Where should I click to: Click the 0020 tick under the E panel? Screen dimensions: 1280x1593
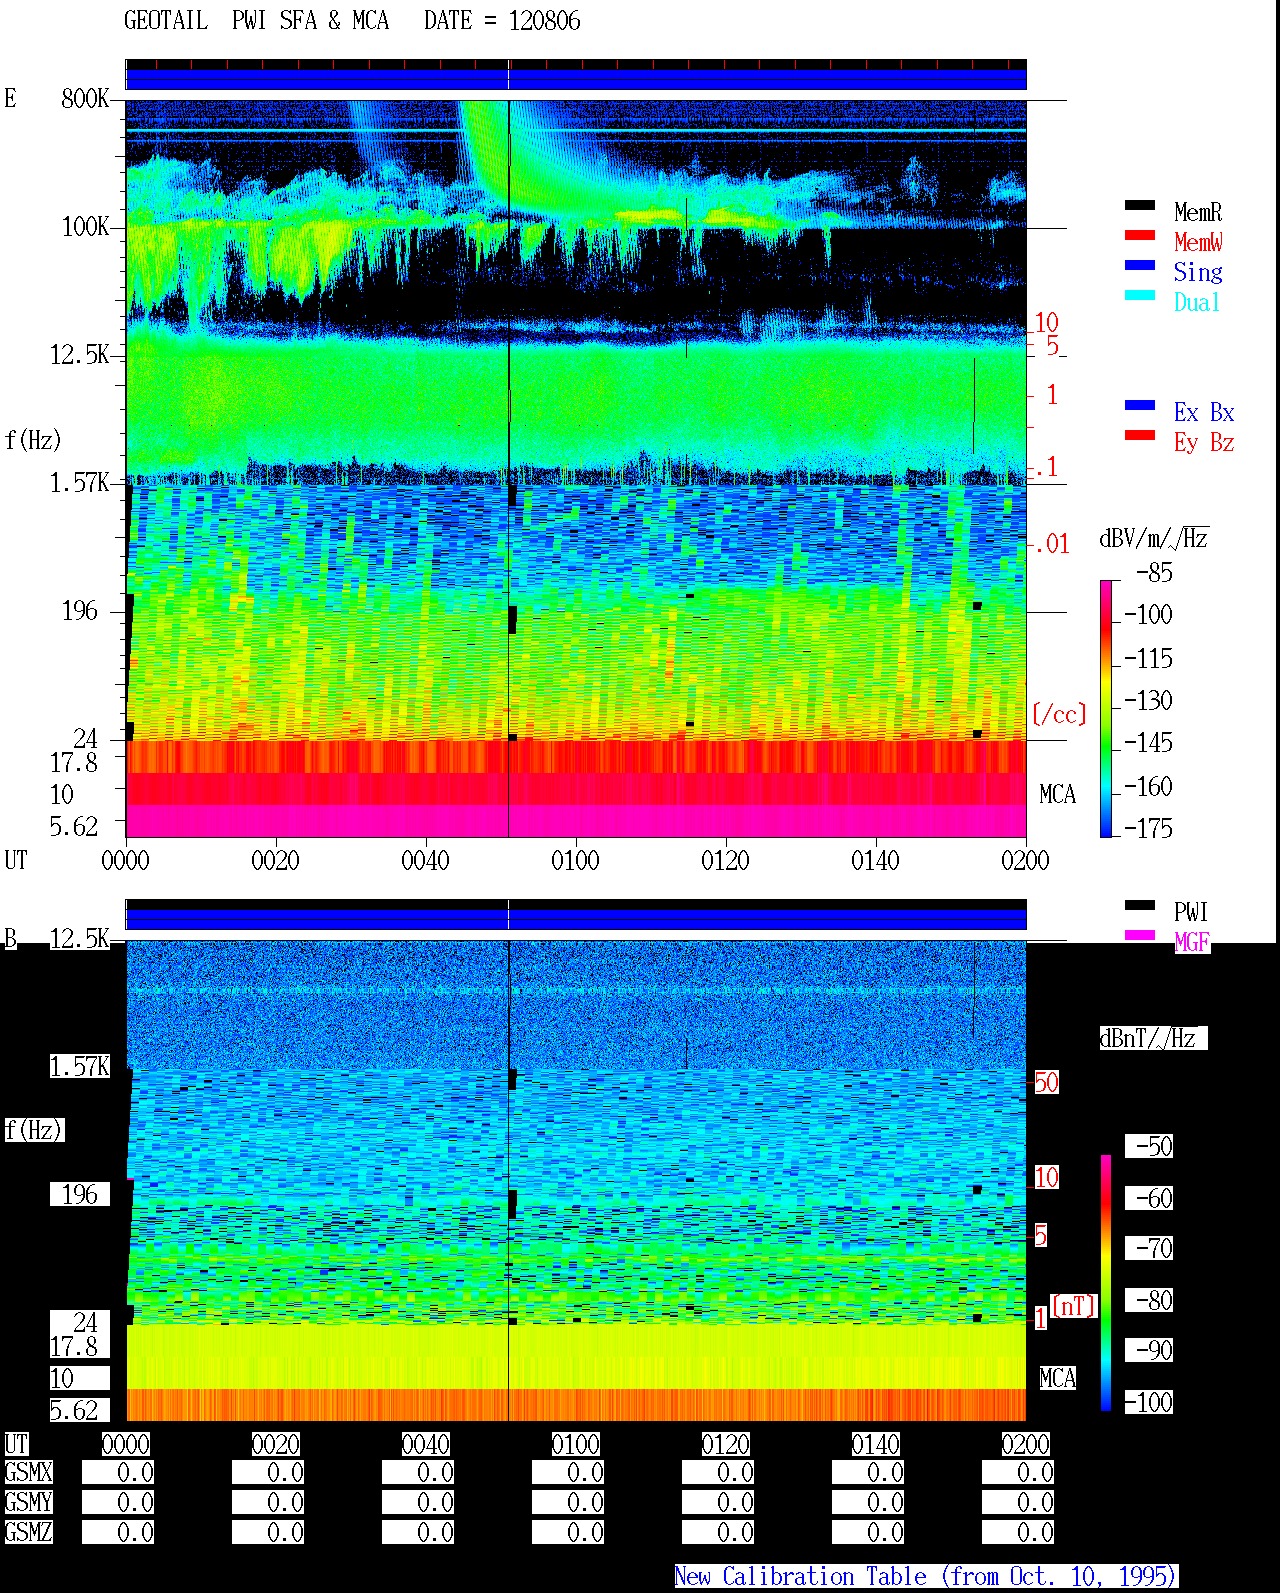click(275, 860)
